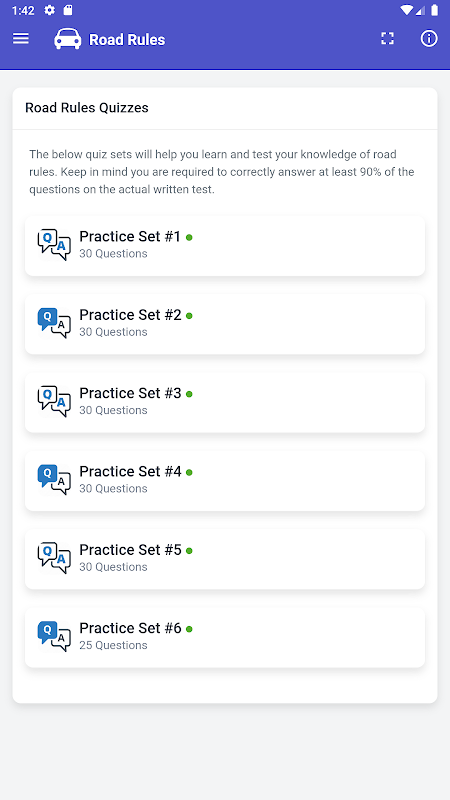Tap the Q&A icon for Practice Set #6
Image resolution: width=450 pixels, height=800 pixels.
54,636
